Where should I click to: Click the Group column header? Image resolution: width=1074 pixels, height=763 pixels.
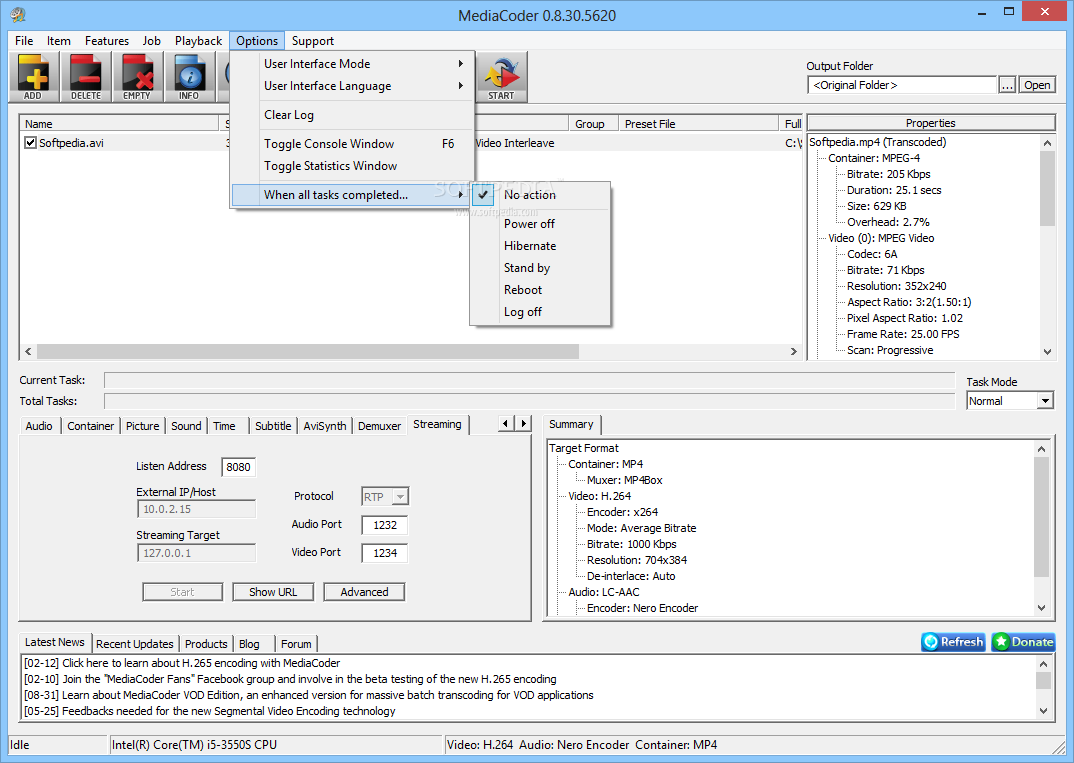(594, 124)
